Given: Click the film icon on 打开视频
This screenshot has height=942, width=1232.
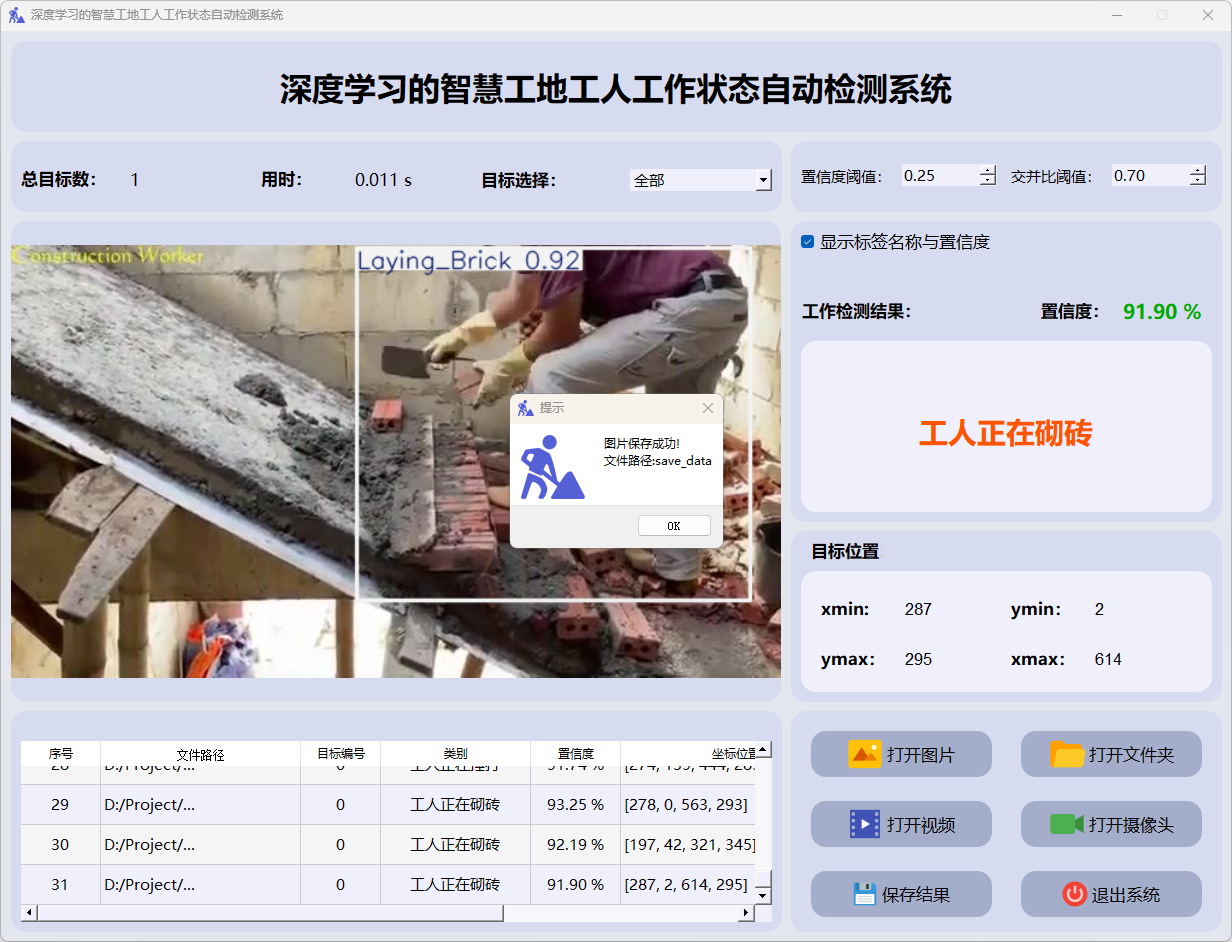Looking at the screenshot, I should [x=864, y=824].
